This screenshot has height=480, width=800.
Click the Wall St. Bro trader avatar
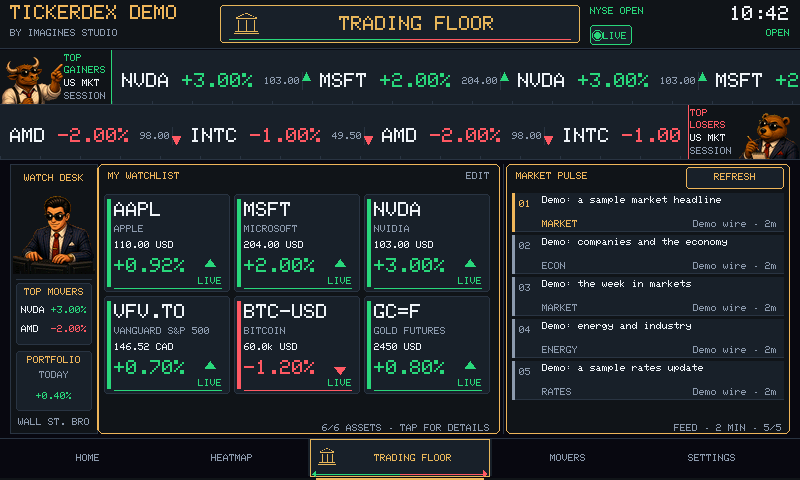click(x=54, y=234)
